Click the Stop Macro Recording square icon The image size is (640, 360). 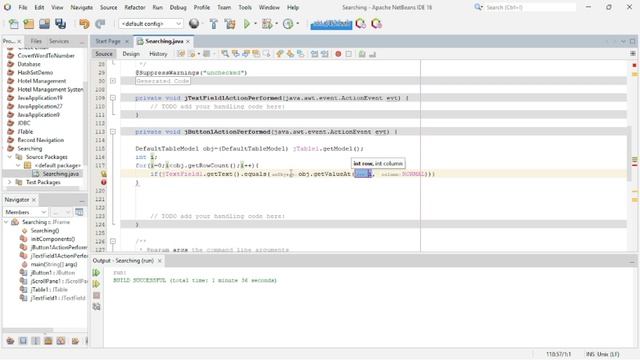[x=349, y=54]
